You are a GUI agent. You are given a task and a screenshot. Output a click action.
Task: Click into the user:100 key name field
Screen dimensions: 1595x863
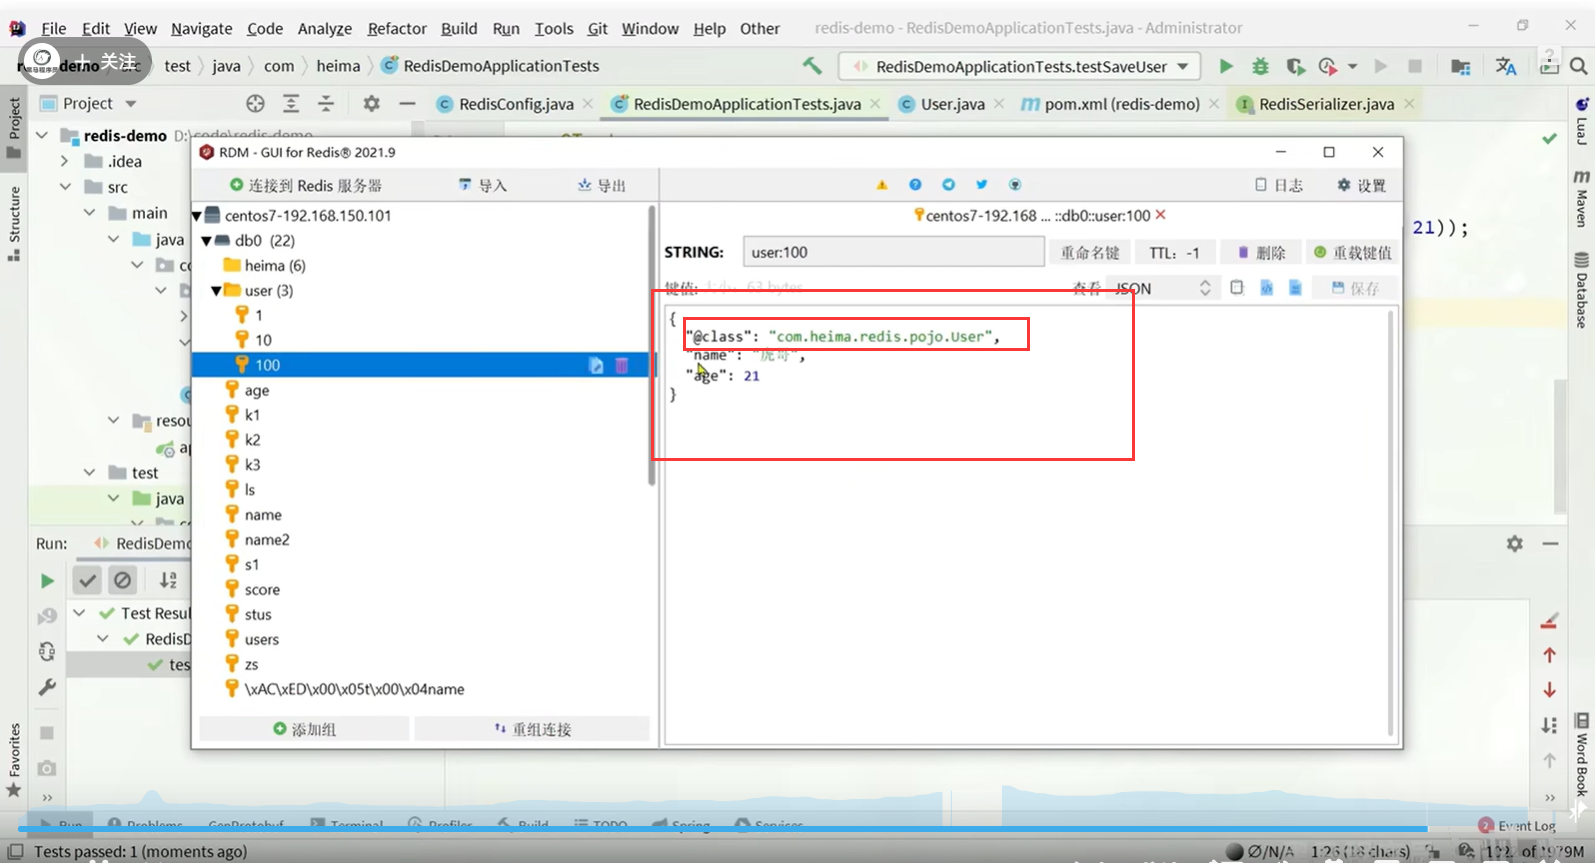tap(893, 253)
